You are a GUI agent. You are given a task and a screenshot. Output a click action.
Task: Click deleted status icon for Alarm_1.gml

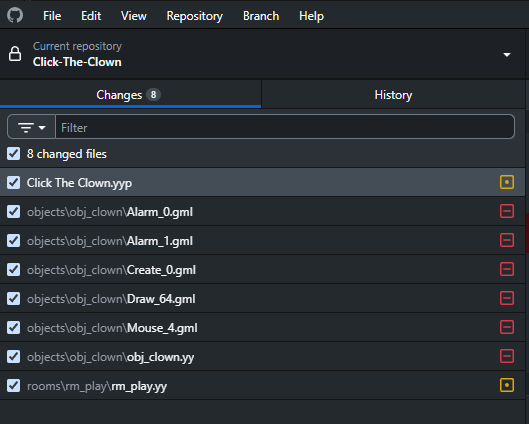click(507, 240)
